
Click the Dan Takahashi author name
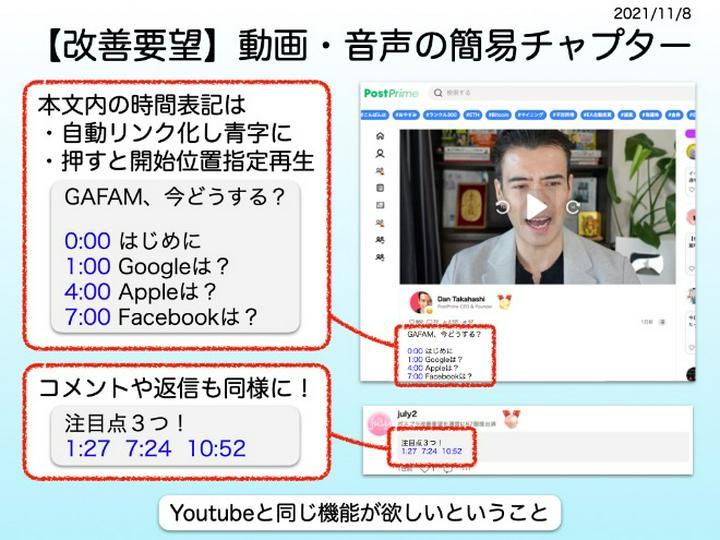461,299
